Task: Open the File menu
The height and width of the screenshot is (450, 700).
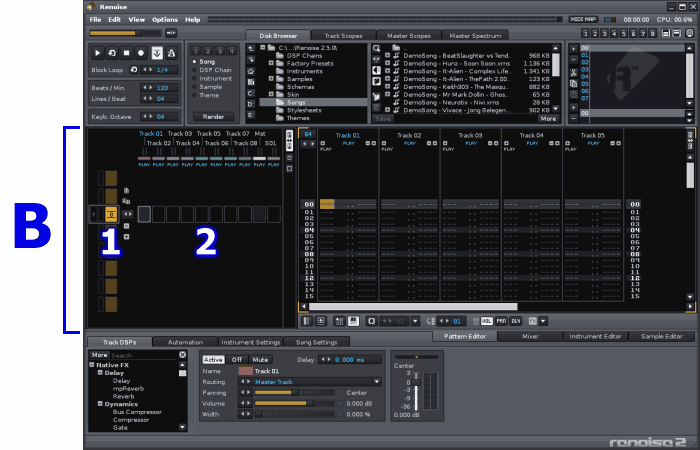Action: (95, 20)
